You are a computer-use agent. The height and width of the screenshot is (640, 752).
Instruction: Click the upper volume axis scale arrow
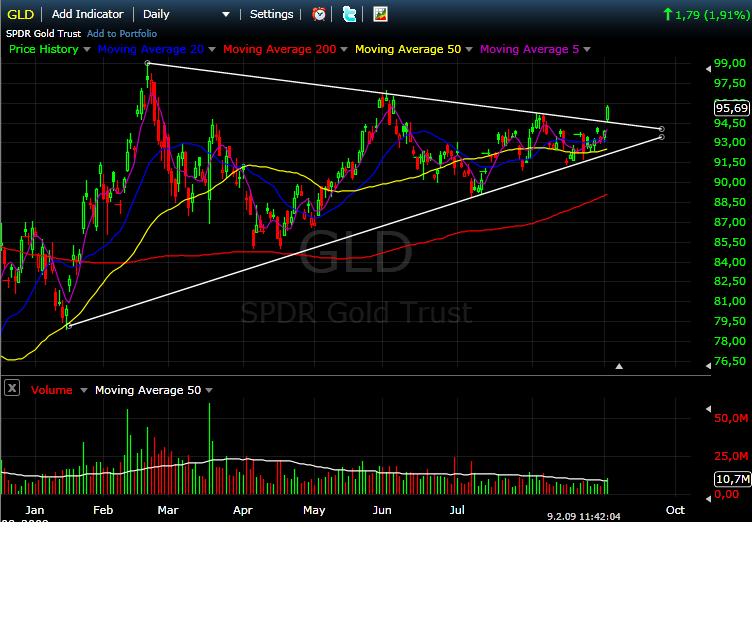(708, 409)
